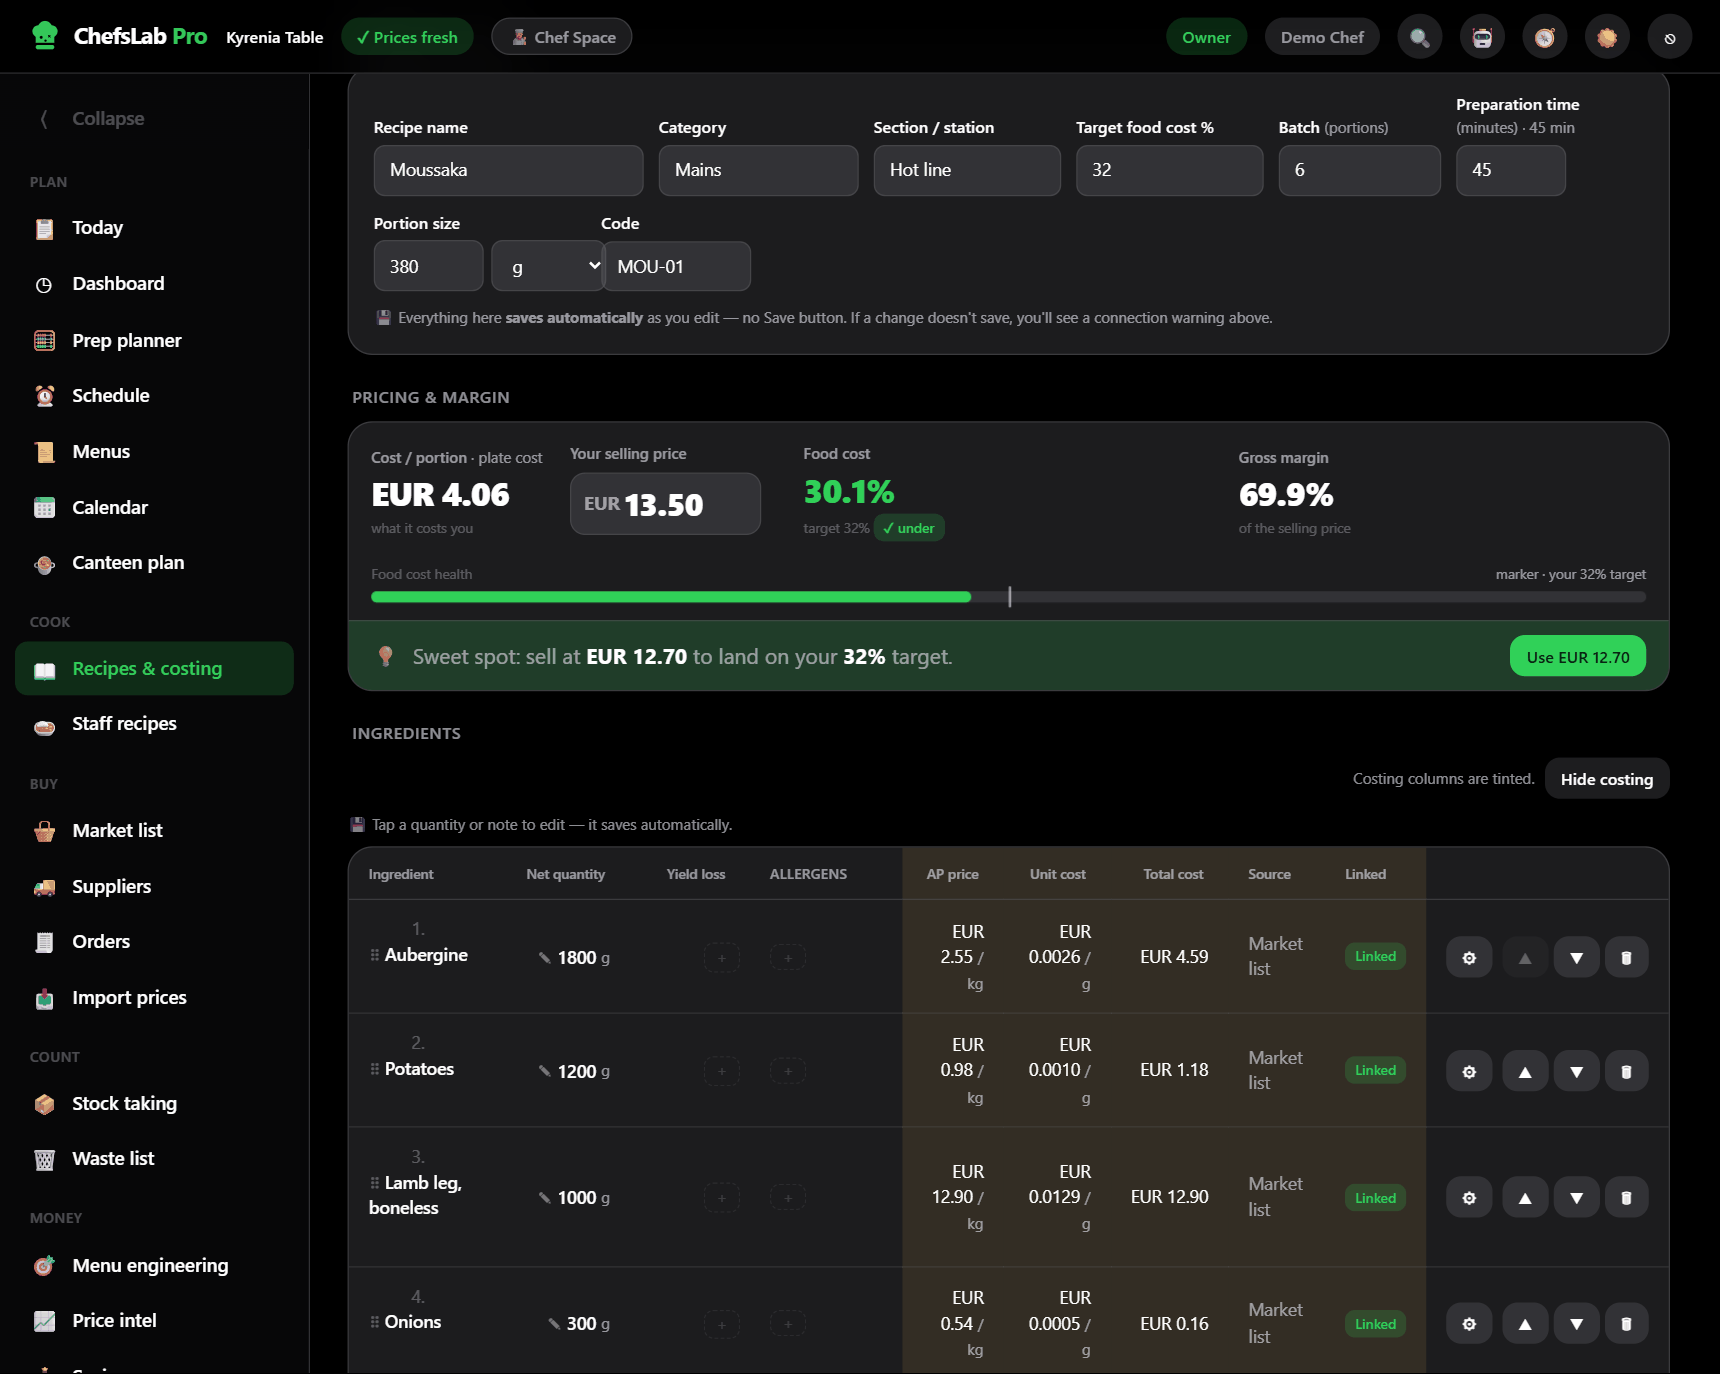Switch to Demo Chef profile
This screenshot has width=1720, height=1374.
point(1322,37)
